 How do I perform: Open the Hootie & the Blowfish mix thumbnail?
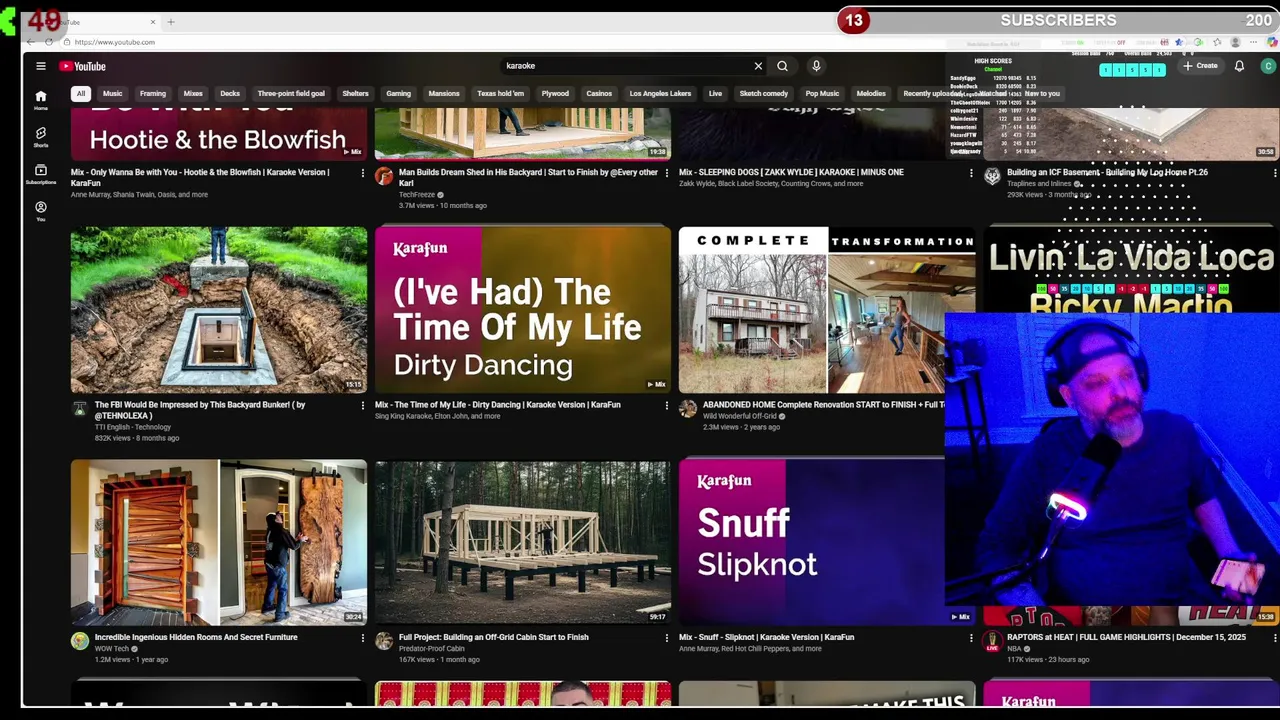click(x=219, y=135)
